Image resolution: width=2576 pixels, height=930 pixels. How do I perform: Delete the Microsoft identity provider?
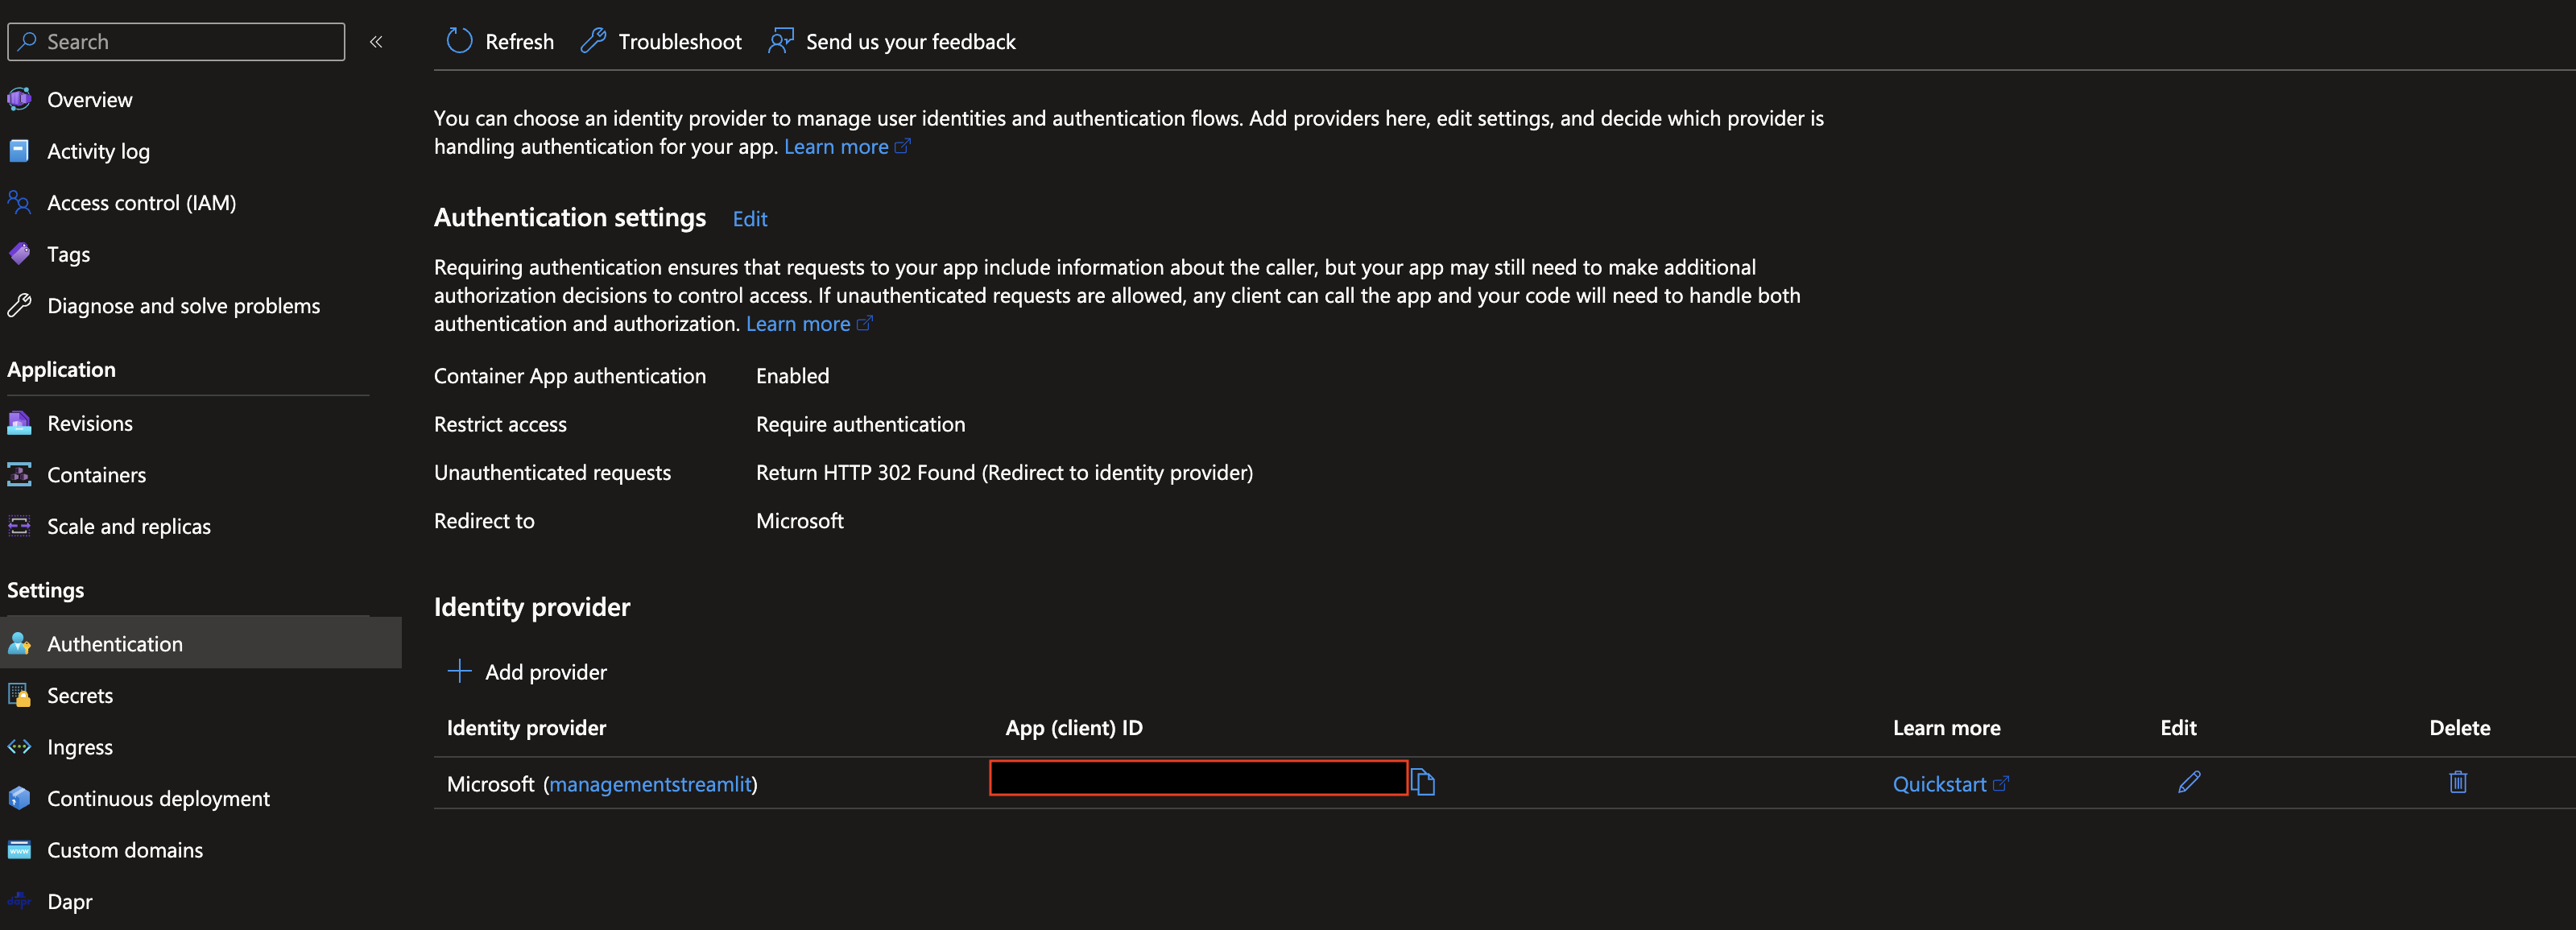(2460, 783)
